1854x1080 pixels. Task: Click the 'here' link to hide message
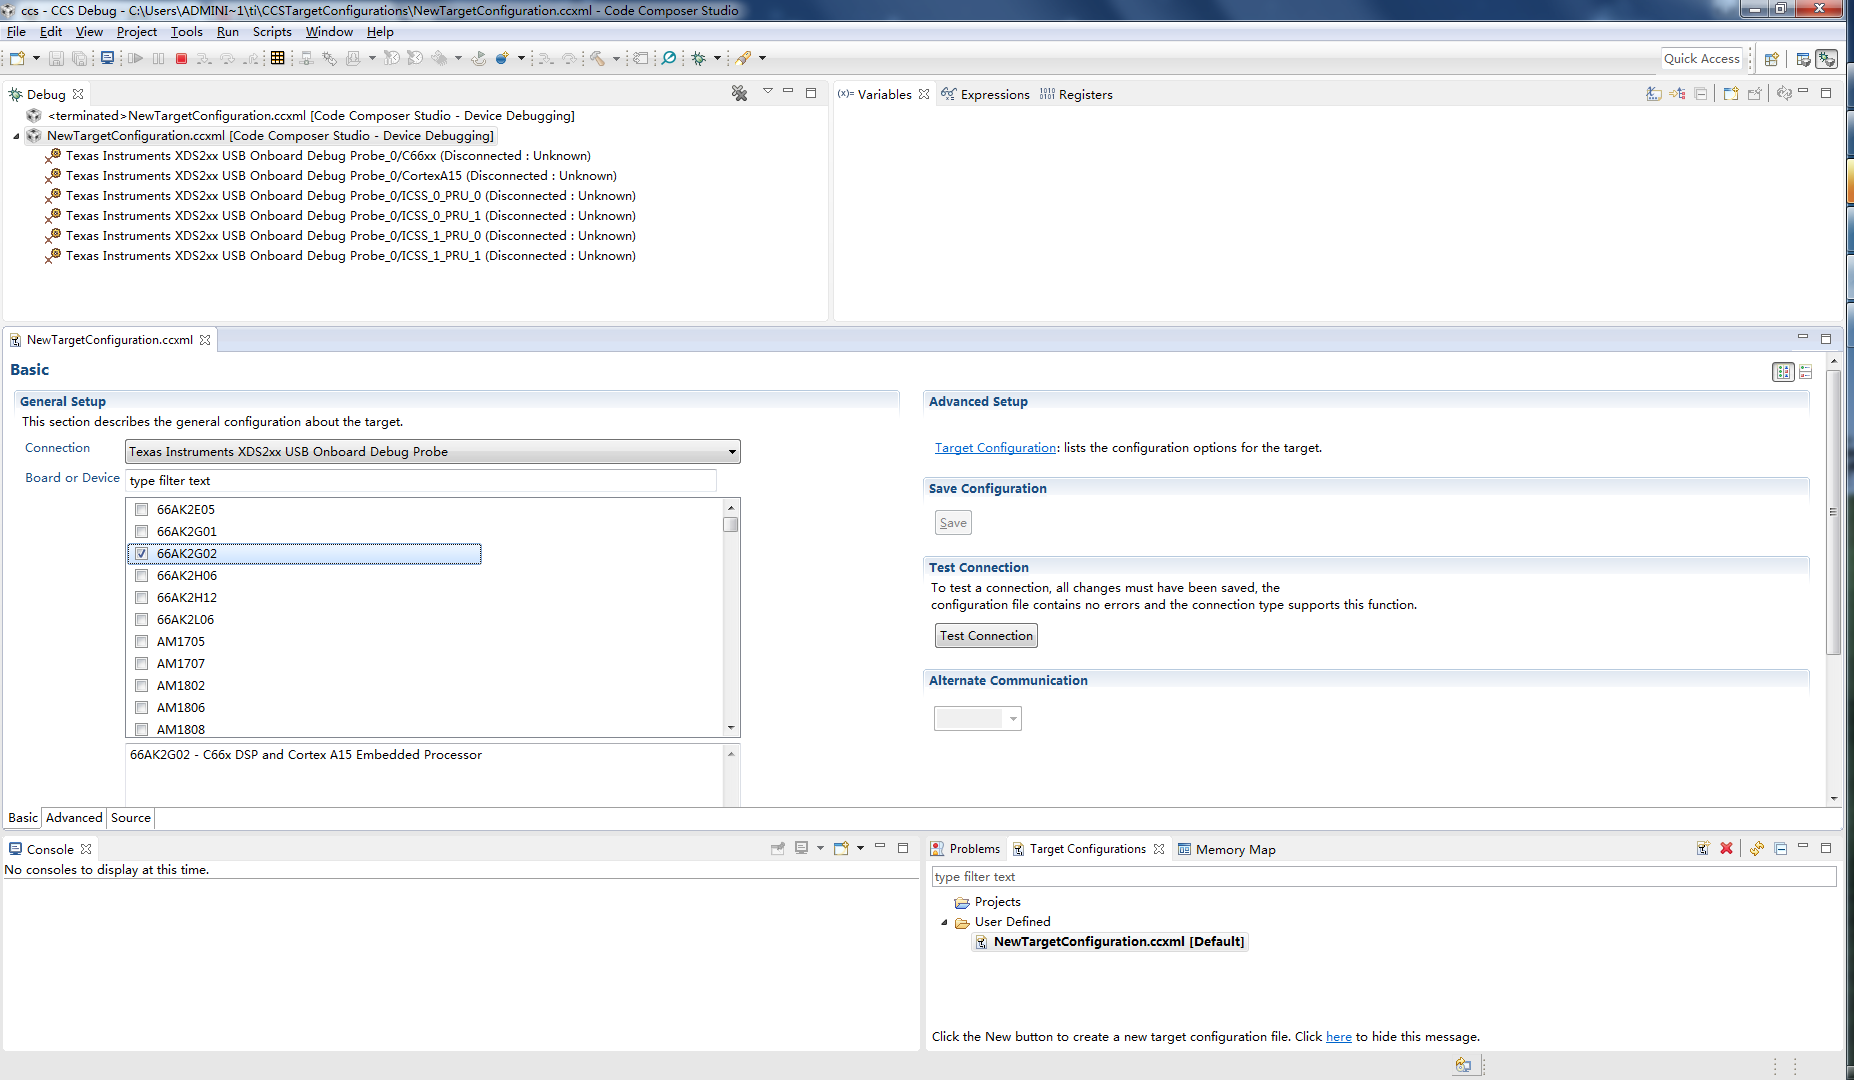coord(1339,1037)
